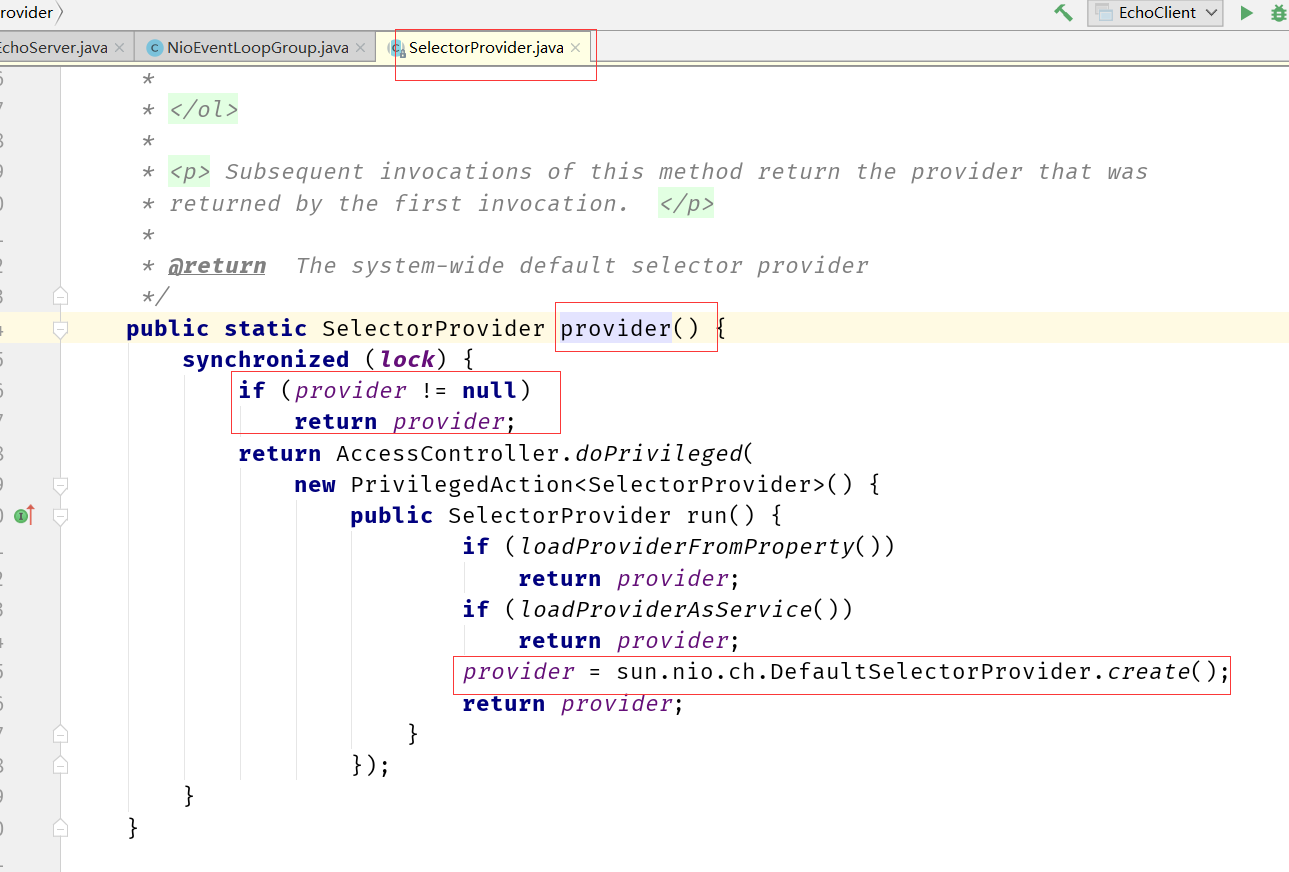
Task: Click the locked class icon on SelectorProvider.java tab
Action: [x=397, y=48]
